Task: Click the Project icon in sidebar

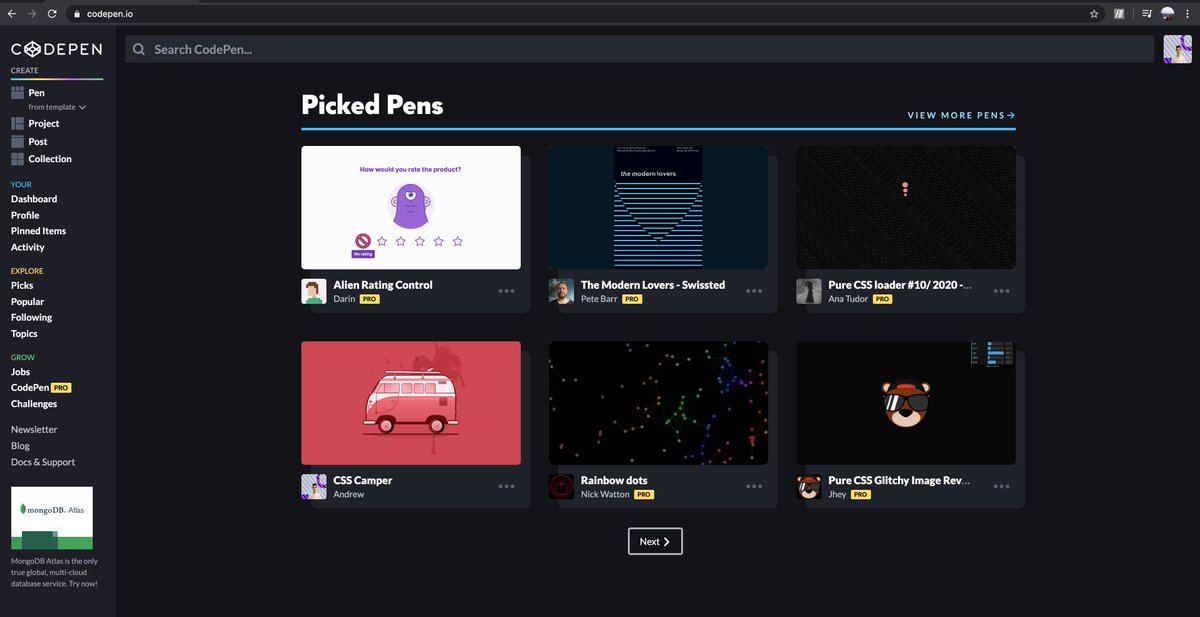Action: [17, 124]
